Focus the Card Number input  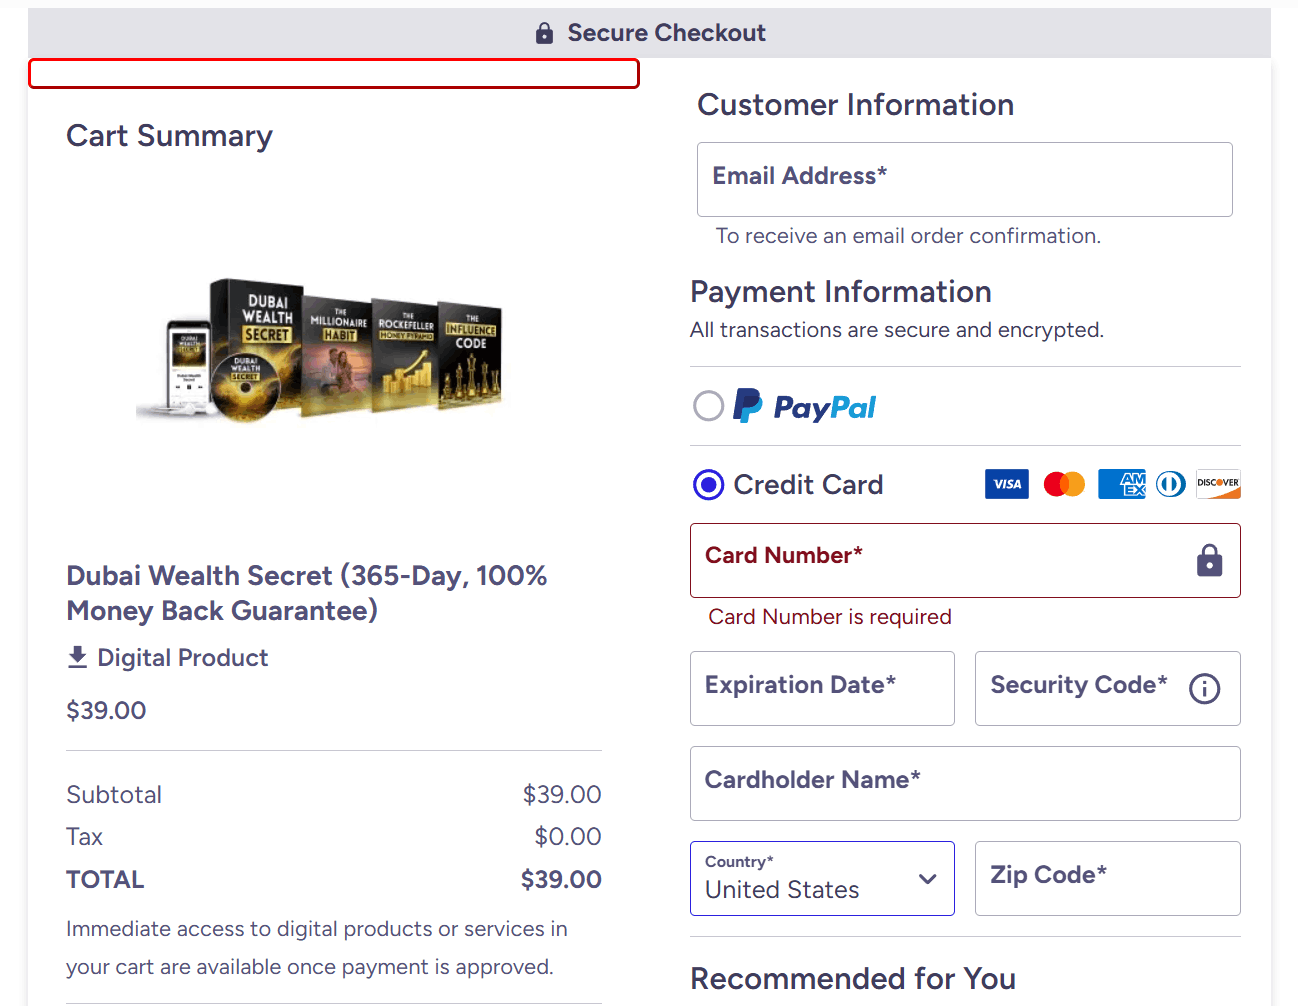[x=940, y=560]
